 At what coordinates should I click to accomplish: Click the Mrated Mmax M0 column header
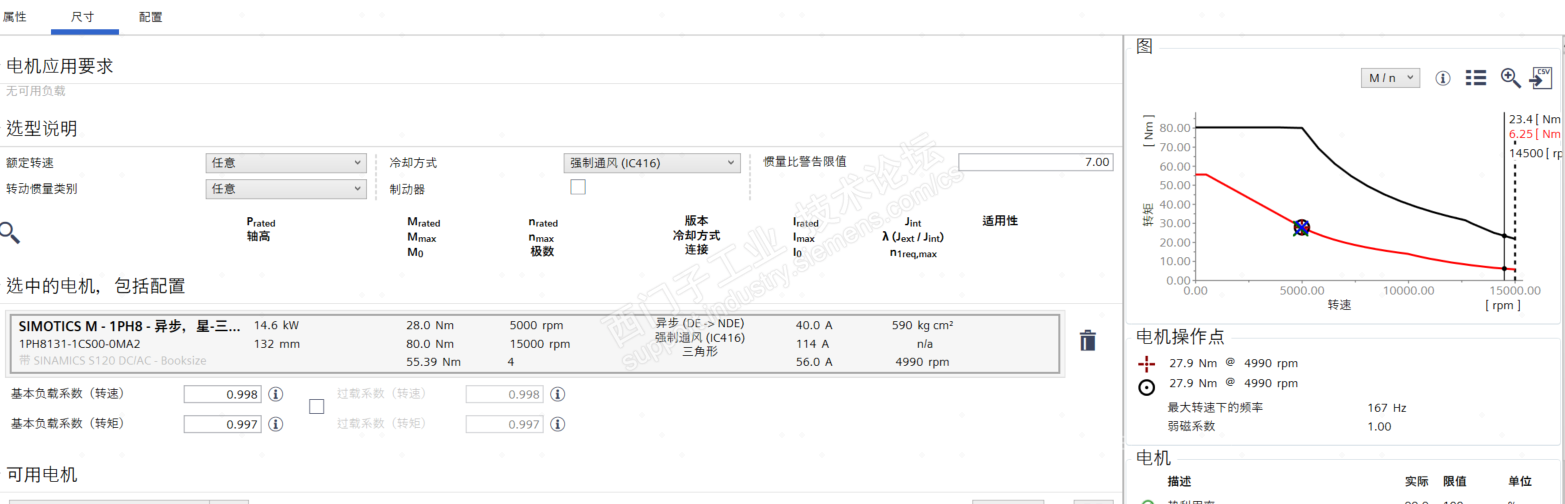click(x=423, y=237)
